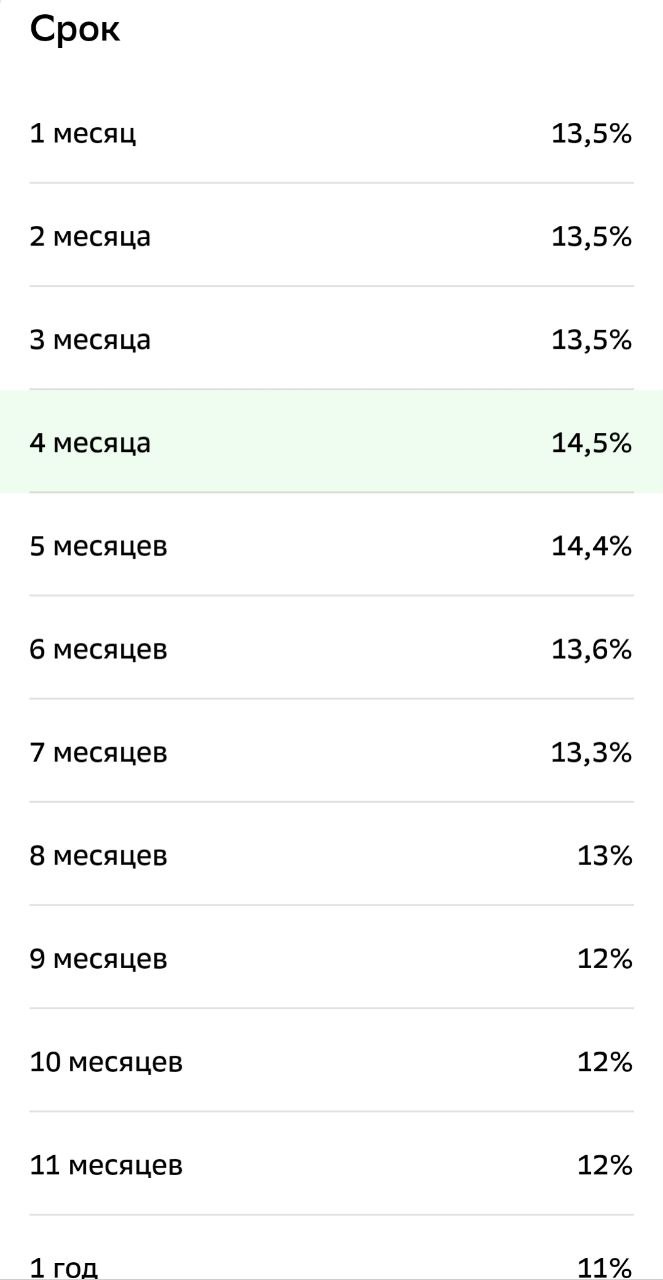Click the 14,4% rate next to 5 месяцев
The width and height of the screenshot is (663, 1280).
point(592,546)
